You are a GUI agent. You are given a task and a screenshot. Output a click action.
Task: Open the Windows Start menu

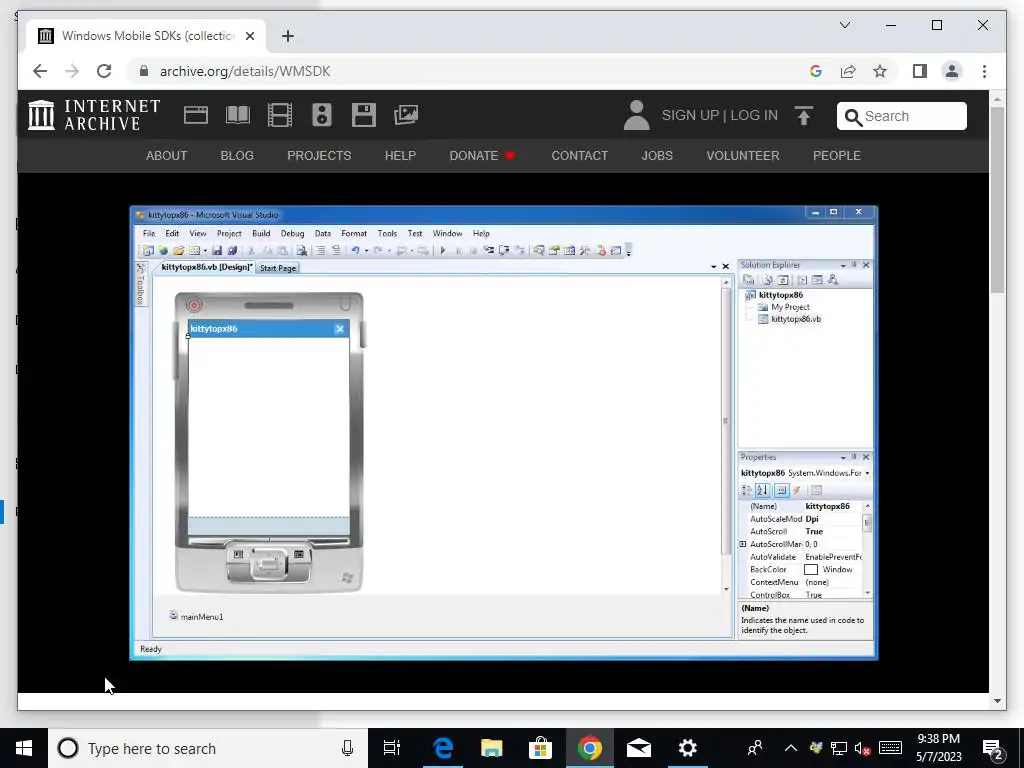click(24, 748)
